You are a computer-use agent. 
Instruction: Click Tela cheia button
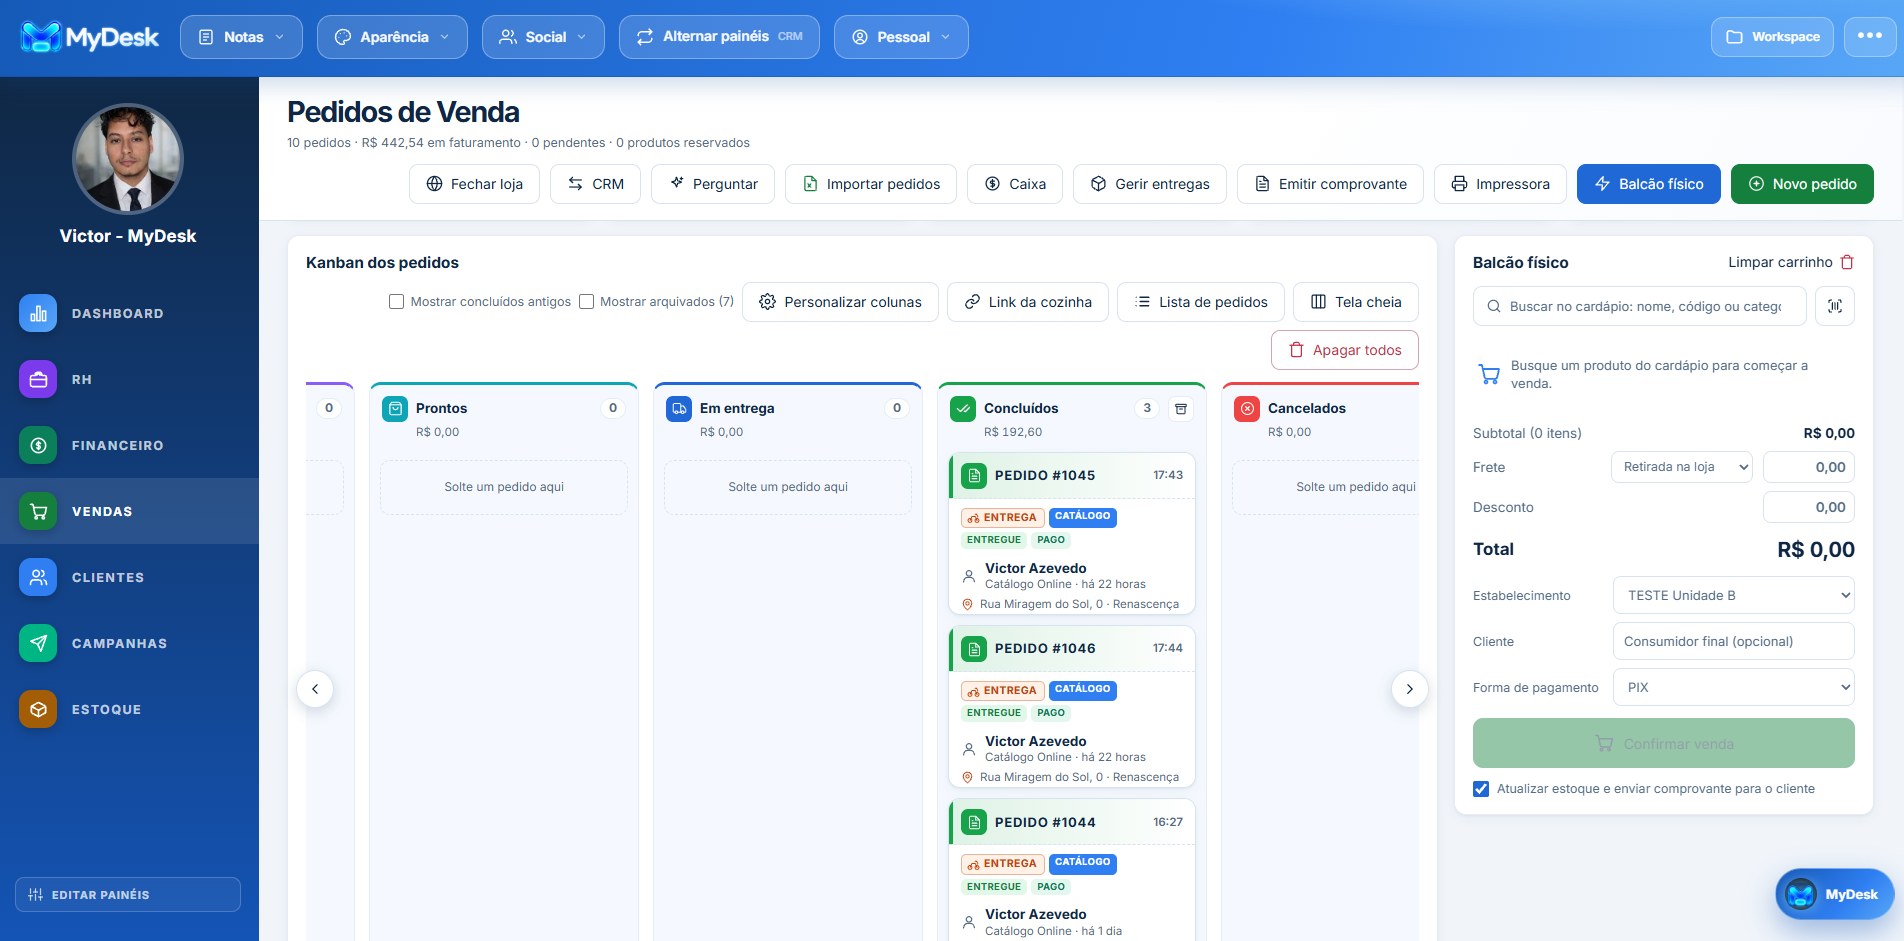pos(1356,302)
